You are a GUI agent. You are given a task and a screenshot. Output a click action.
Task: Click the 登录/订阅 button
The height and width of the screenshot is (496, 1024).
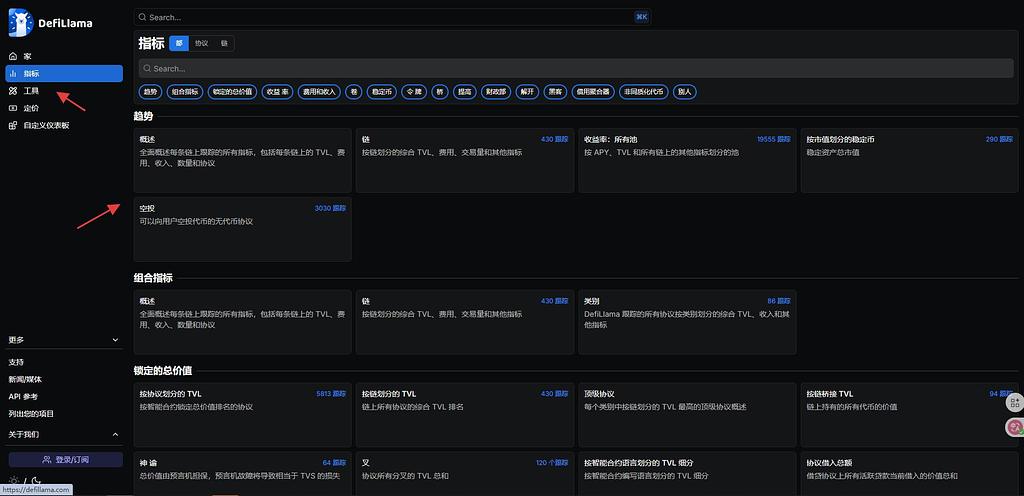tap(65, 459)
